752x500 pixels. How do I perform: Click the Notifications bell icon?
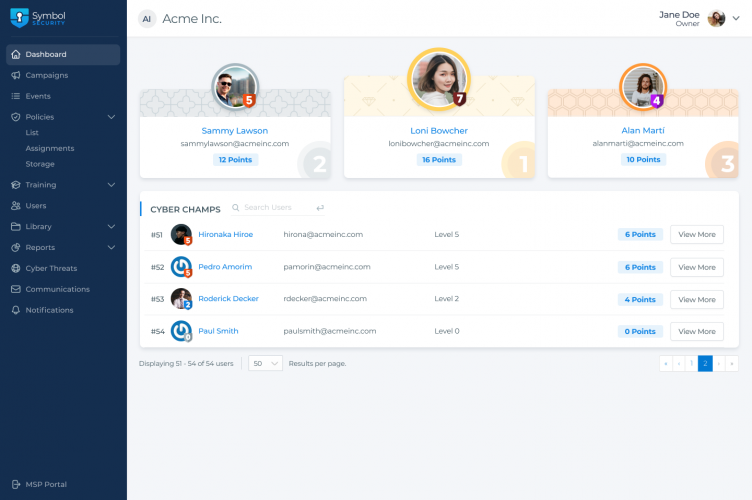point(16,310)
